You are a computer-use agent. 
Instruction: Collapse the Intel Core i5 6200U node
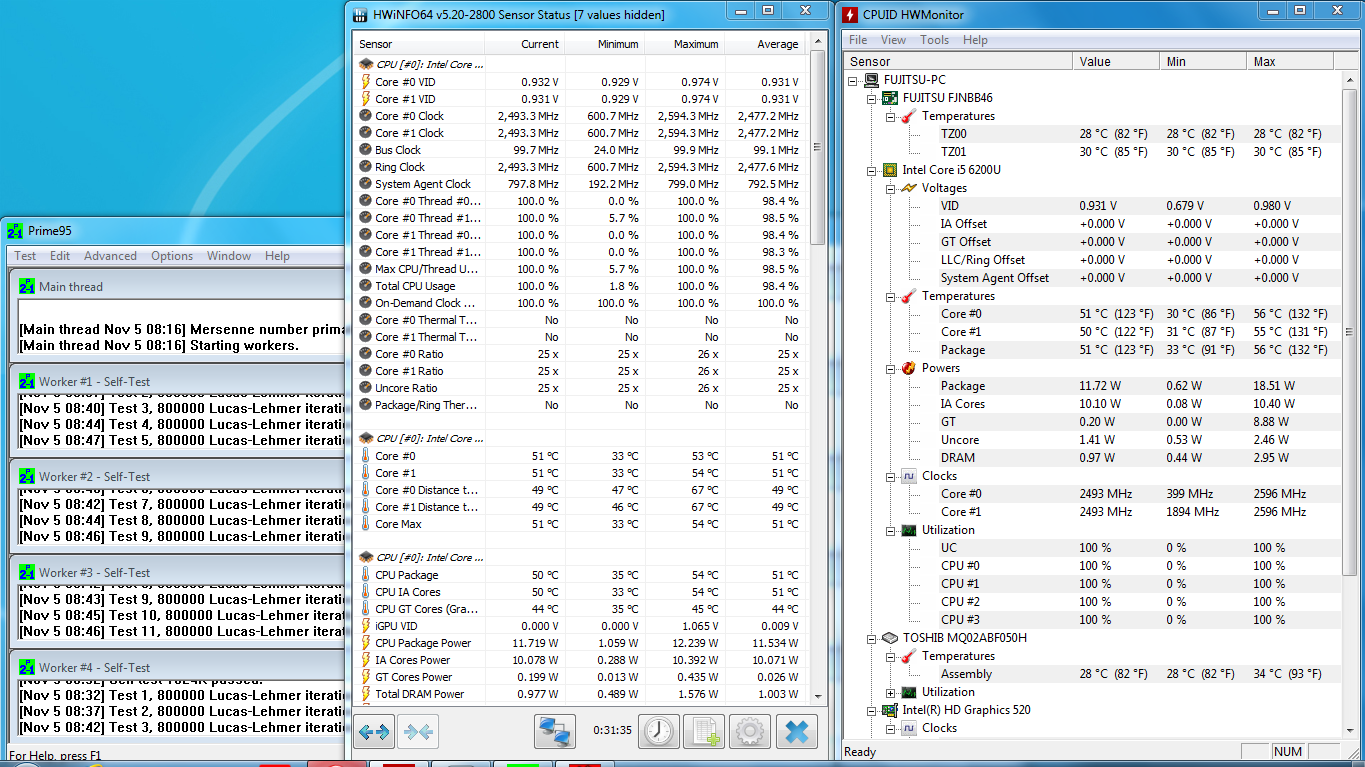pyautogui.click(x=871, y=170)
